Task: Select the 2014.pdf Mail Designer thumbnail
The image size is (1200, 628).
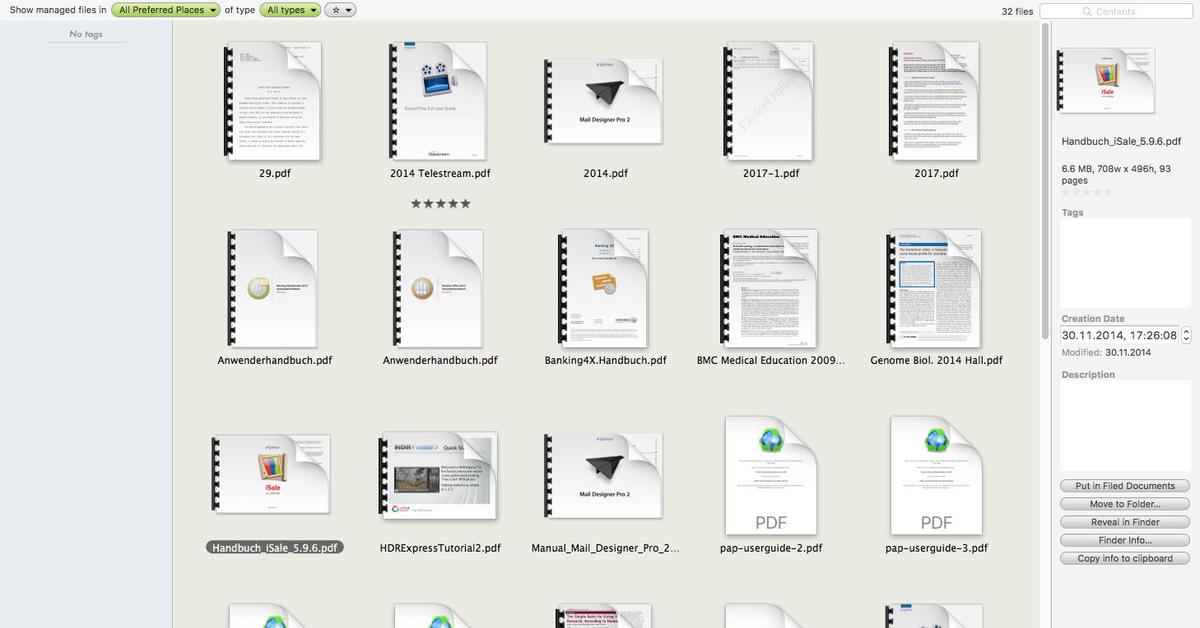Action: [x=605, y=101]
